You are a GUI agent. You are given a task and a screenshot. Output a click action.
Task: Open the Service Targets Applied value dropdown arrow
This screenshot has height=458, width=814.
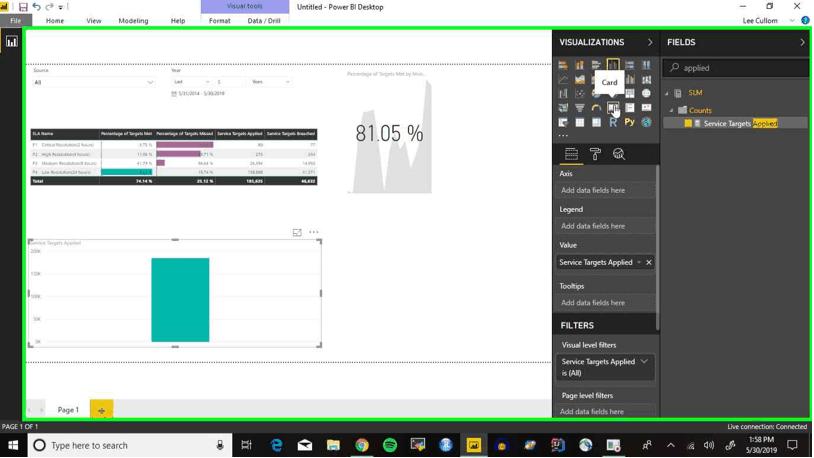[x=639, y=262]
